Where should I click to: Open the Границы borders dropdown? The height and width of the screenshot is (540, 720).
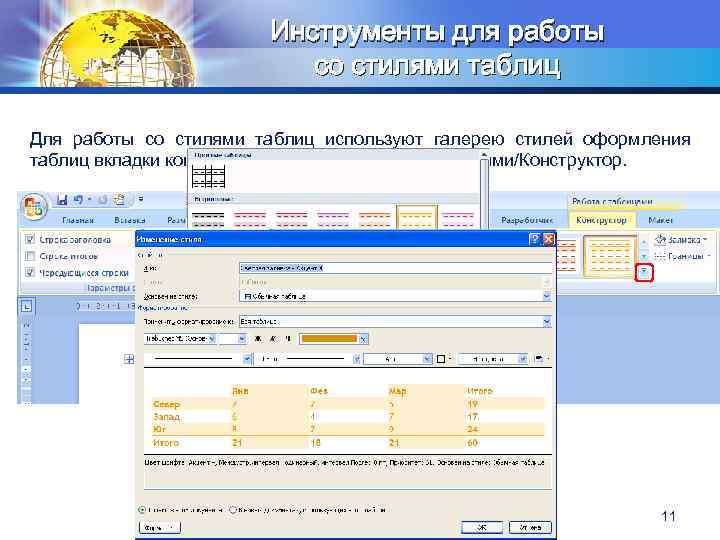click(x=682, y=256)
